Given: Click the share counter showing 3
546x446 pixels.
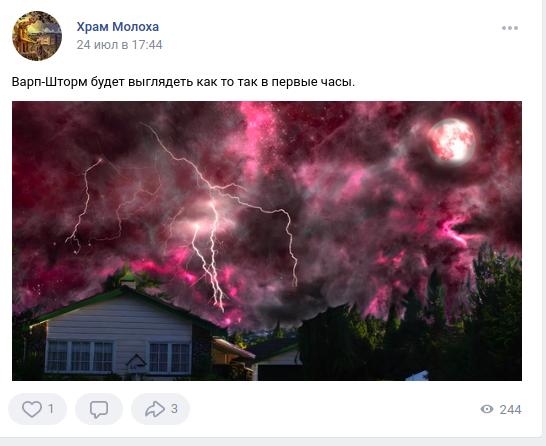Looking at the screenshot, I should [x=174, y=409].
